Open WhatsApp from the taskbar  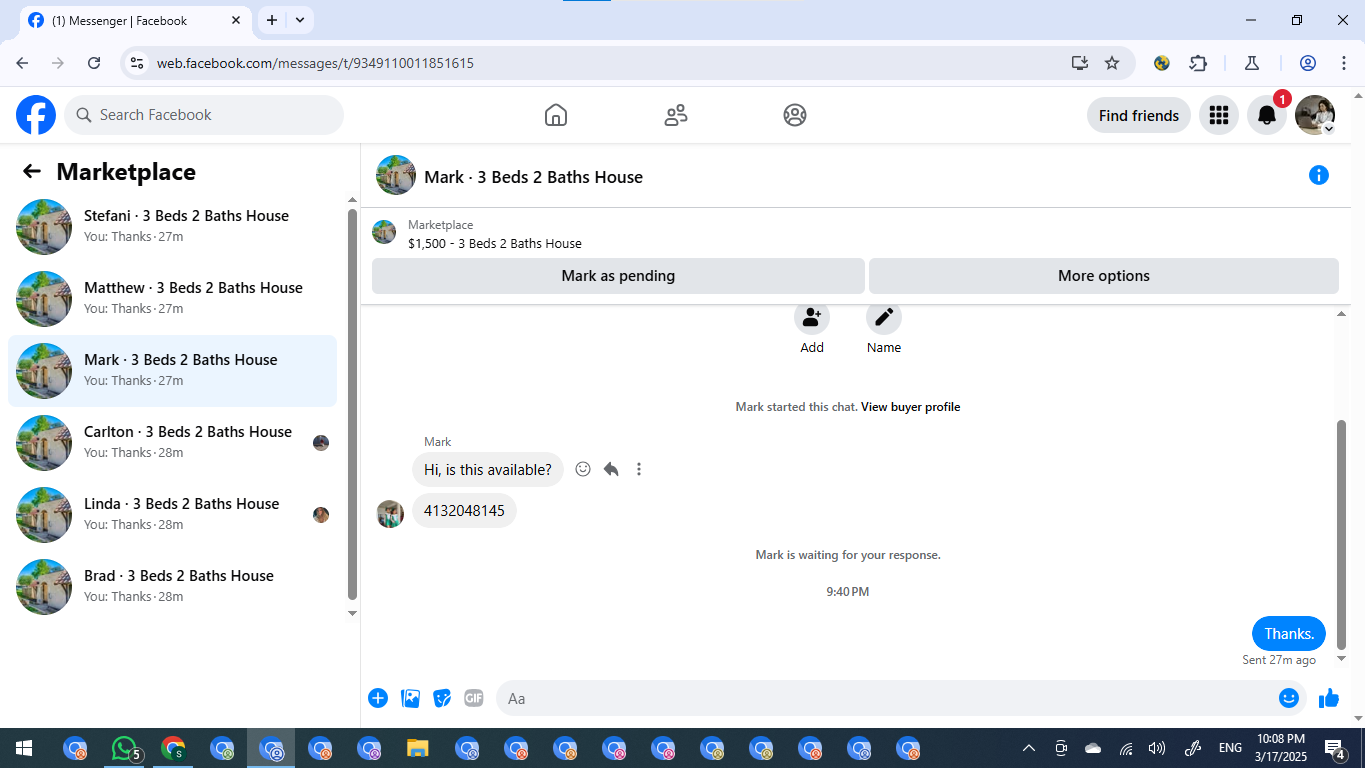pyautogui.click(x=125, y=748)
